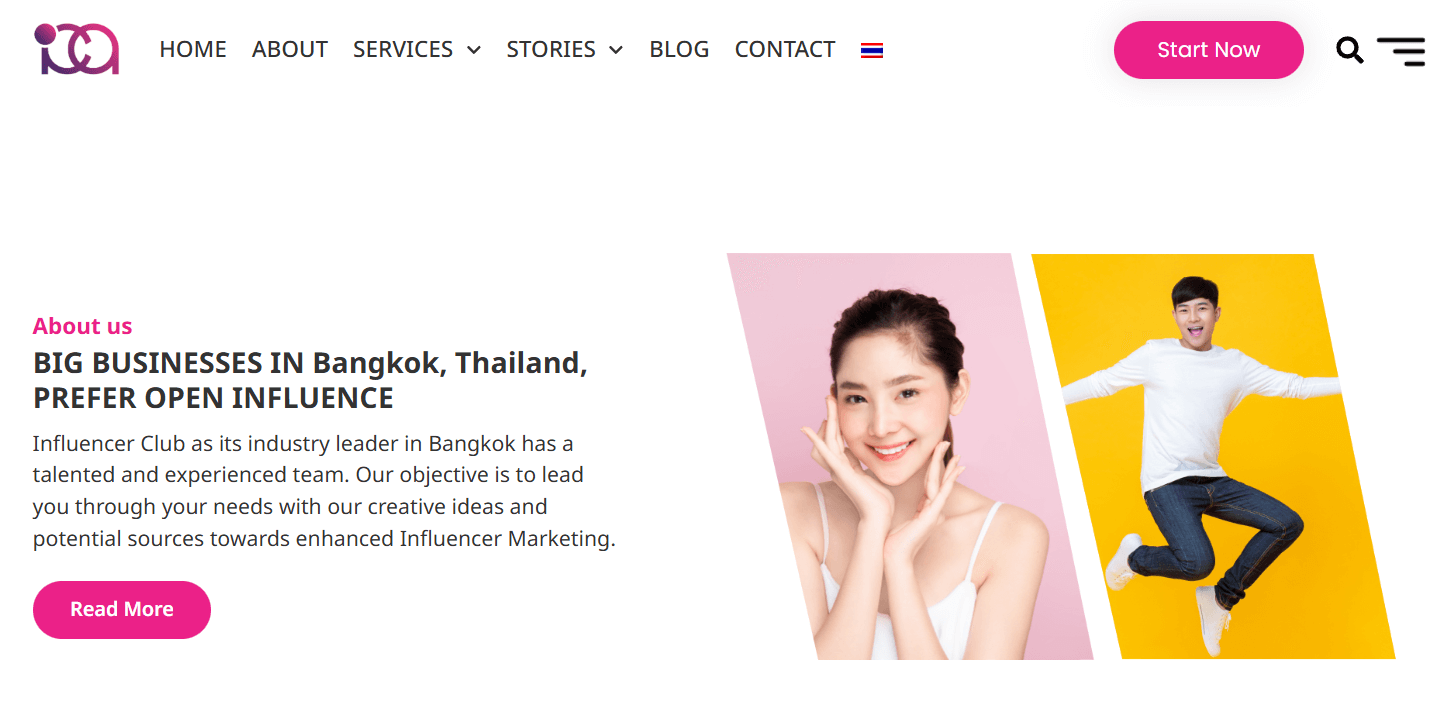This screenshot has height=724, width=1453.
Task: Open the search magnifier icon
Action: [1349, 50]
